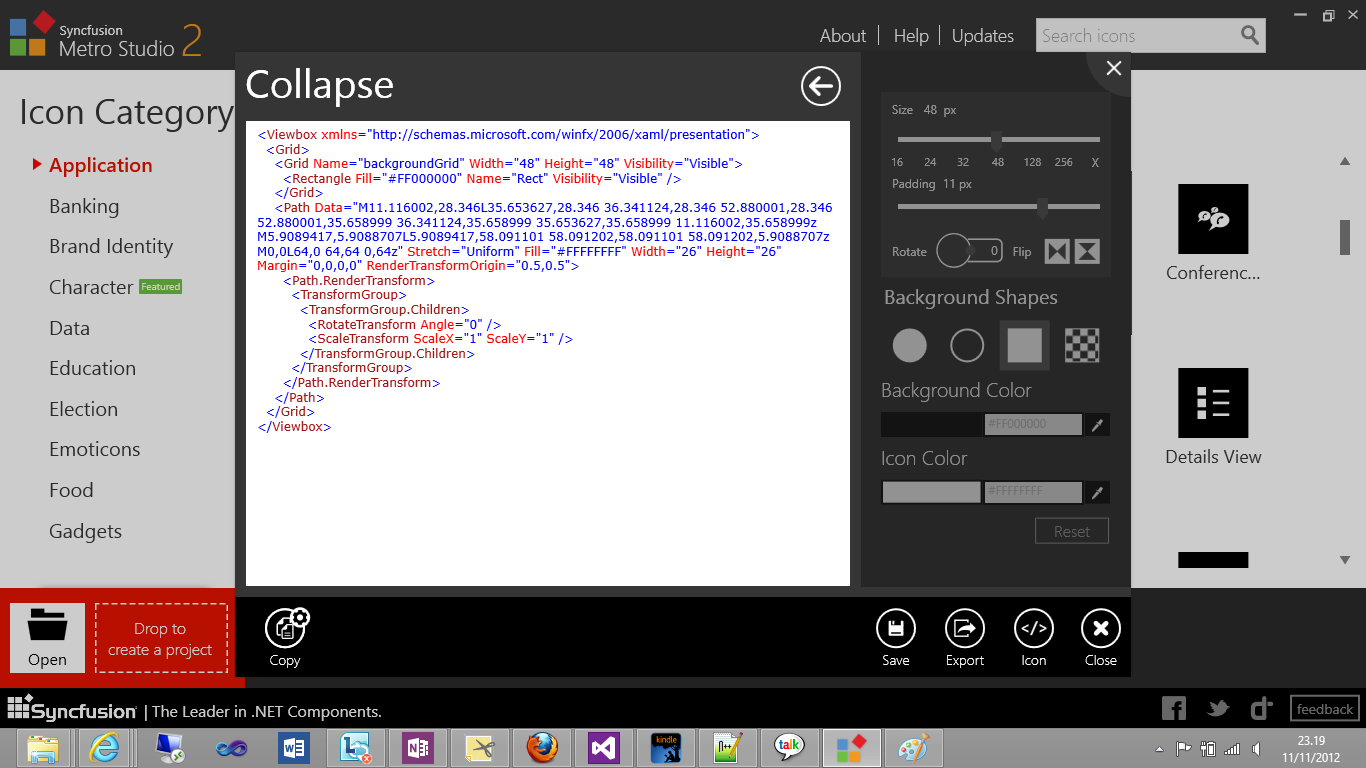This screenshot has height=768, width=1366.
Task: Flip the icon vertically
Action: [1087, 251]
